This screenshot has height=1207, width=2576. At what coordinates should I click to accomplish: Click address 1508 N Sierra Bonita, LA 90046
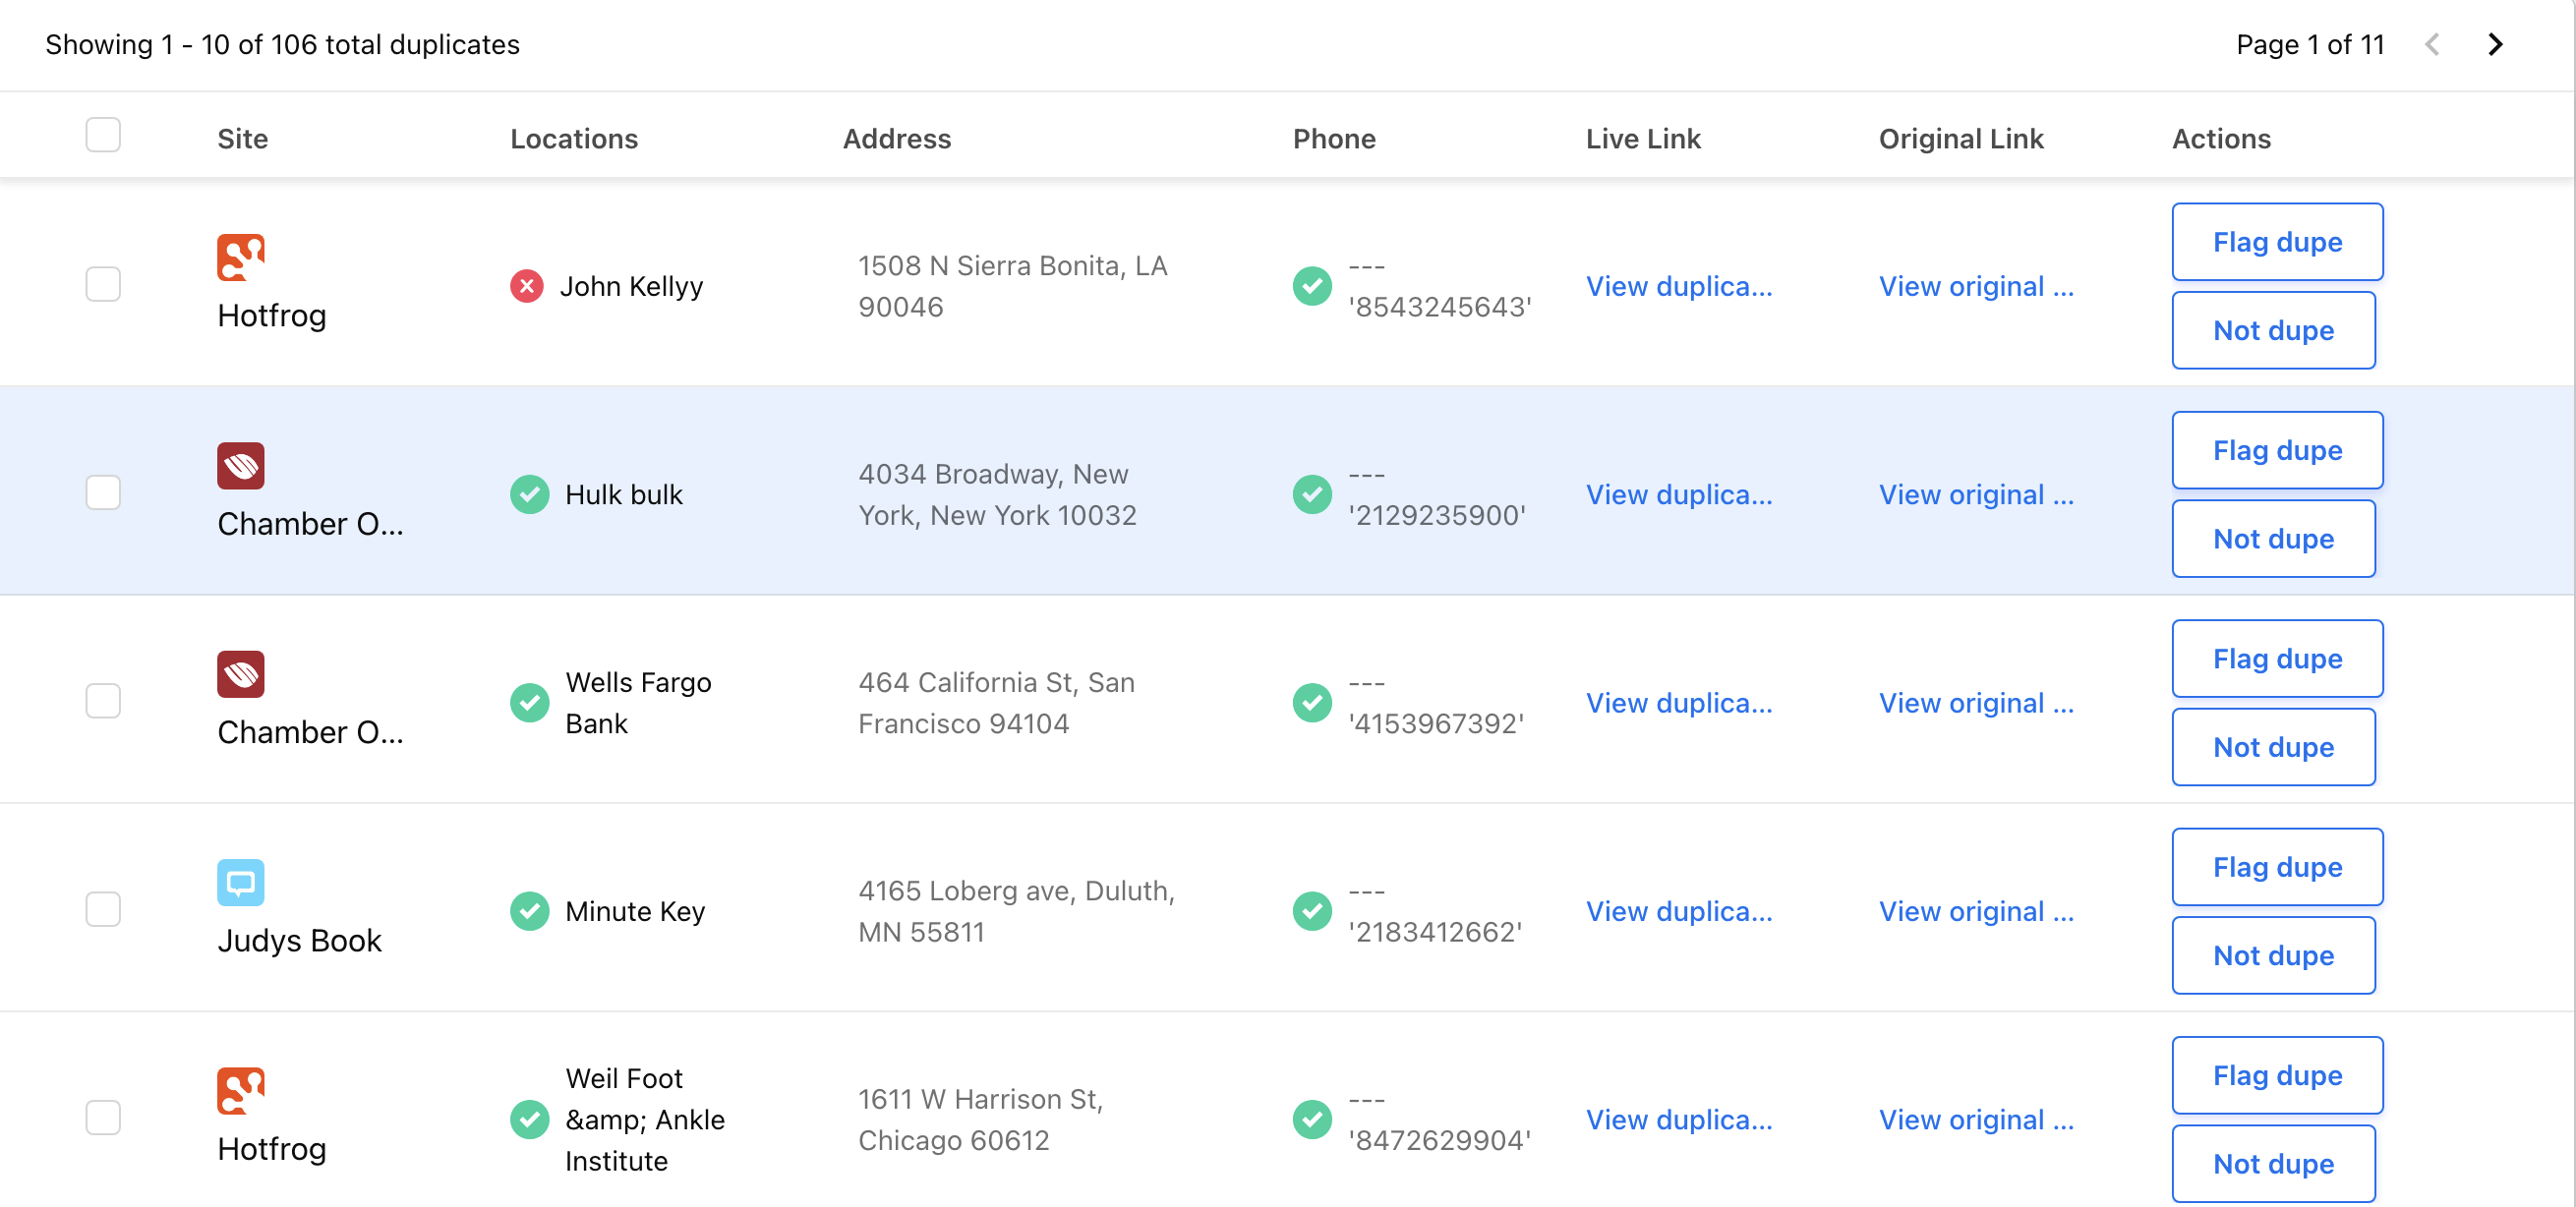[1012, 286]
